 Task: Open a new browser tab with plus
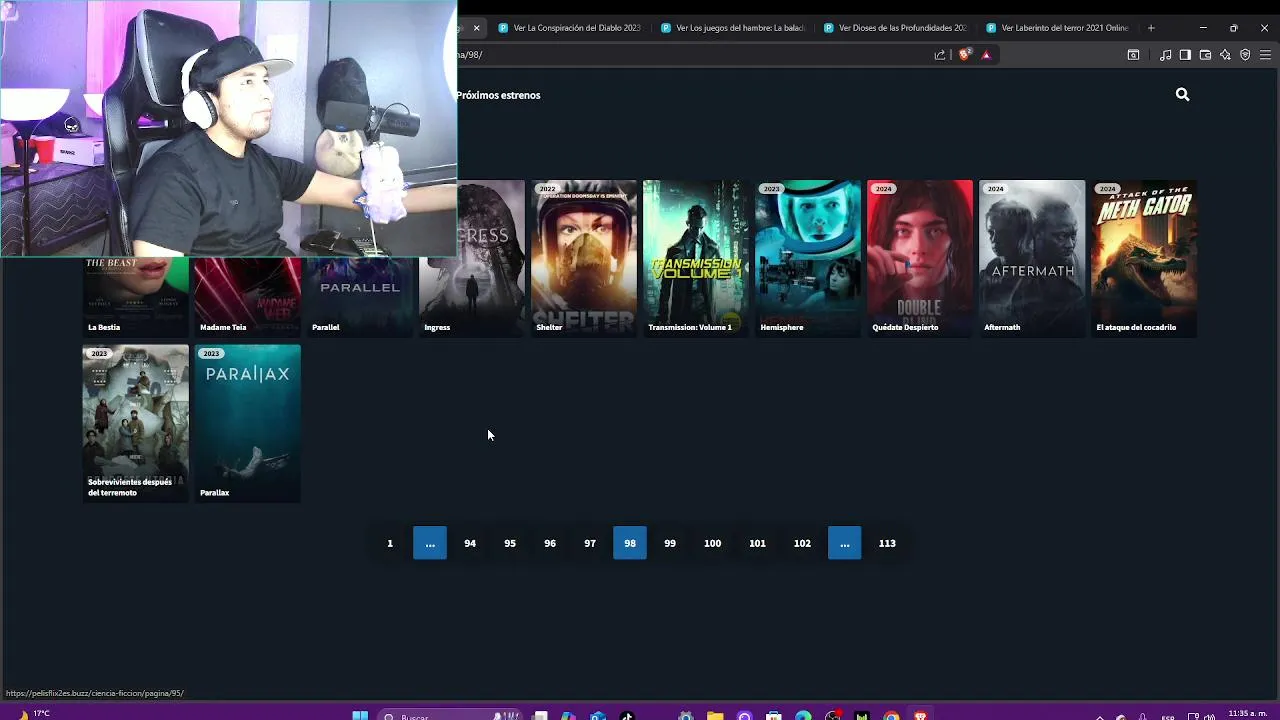(x=1151, y=28)
